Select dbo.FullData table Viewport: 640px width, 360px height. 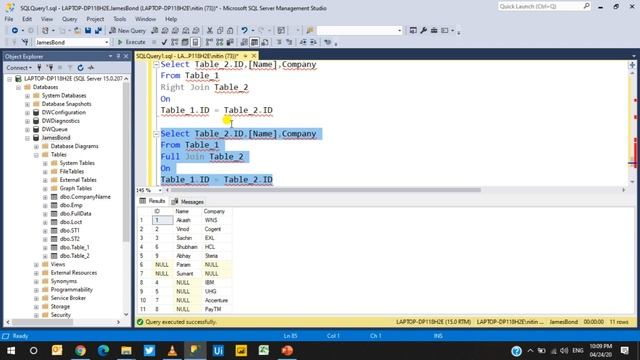75,214
